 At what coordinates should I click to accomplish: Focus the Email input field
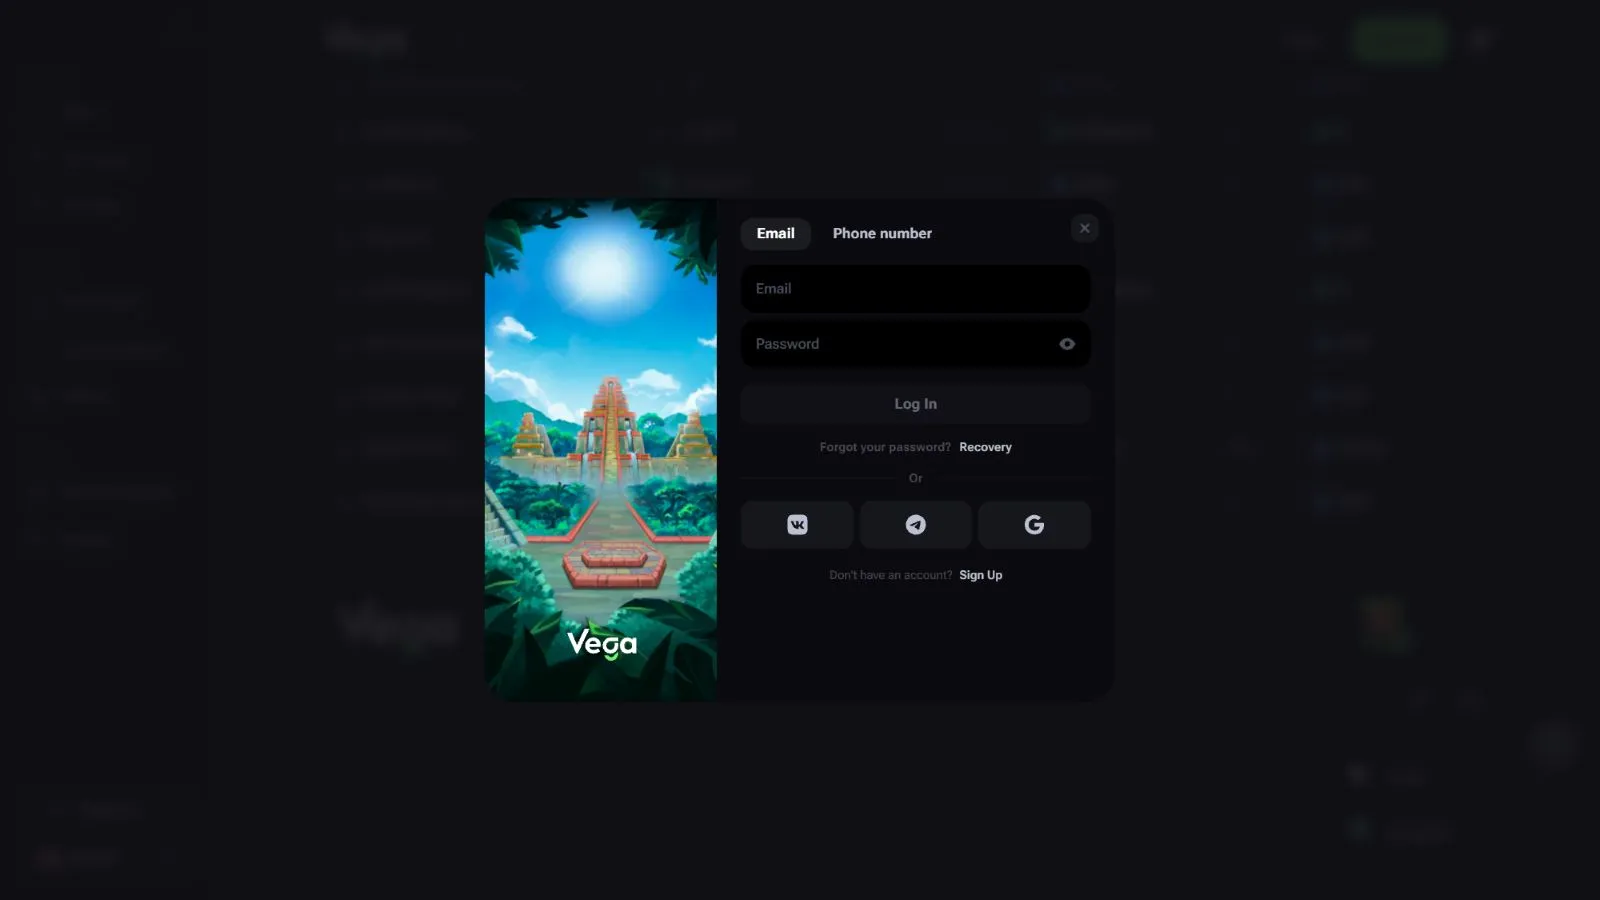tap(915, 289)
